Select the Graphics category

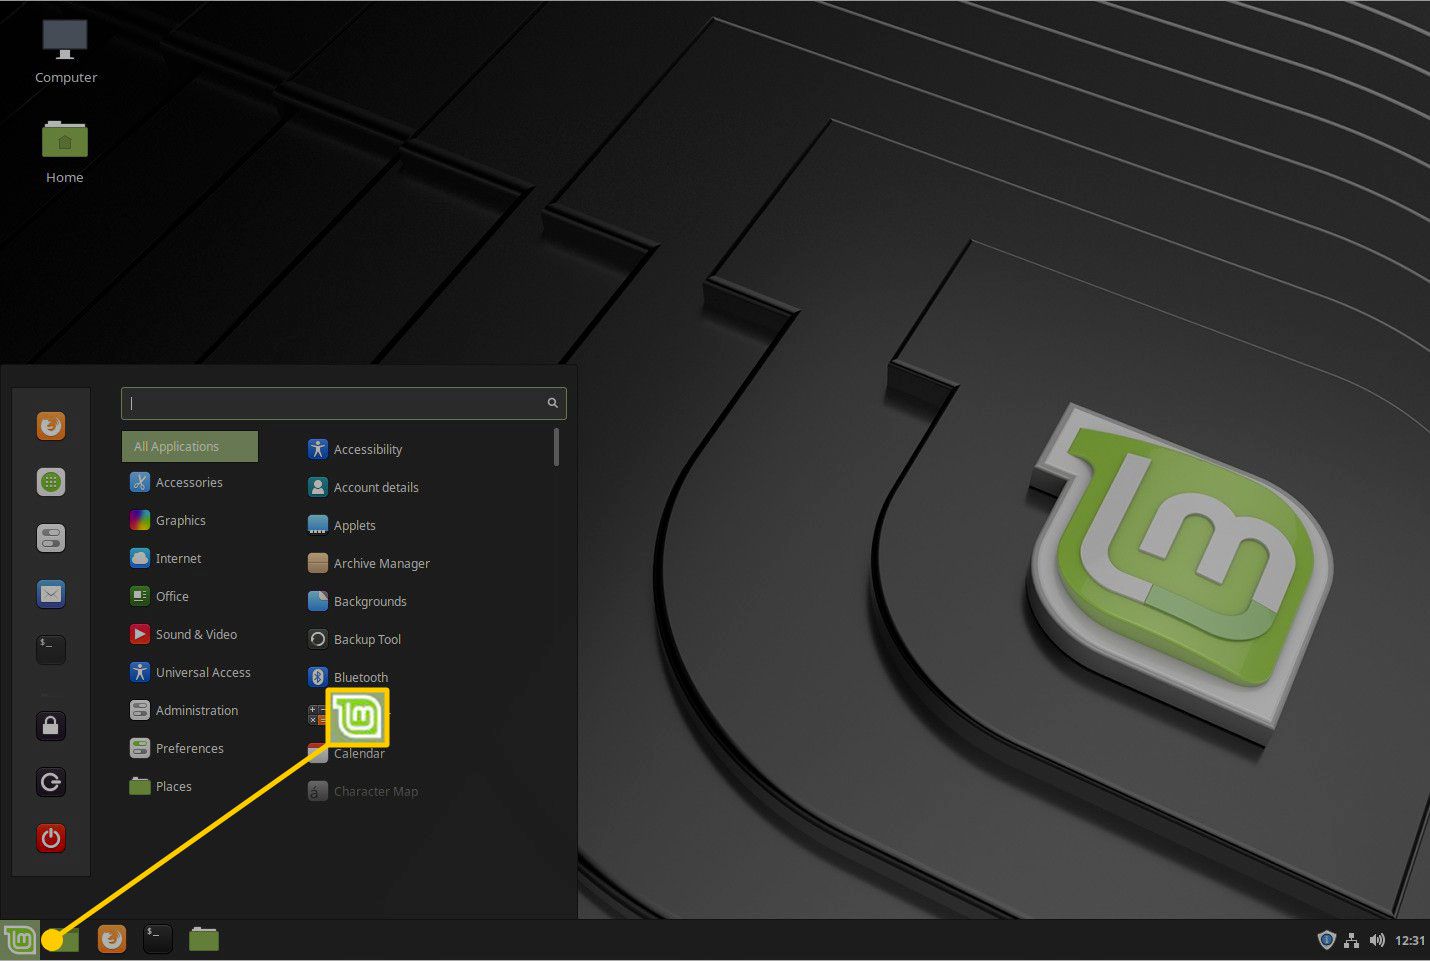[x=190, y=520]
